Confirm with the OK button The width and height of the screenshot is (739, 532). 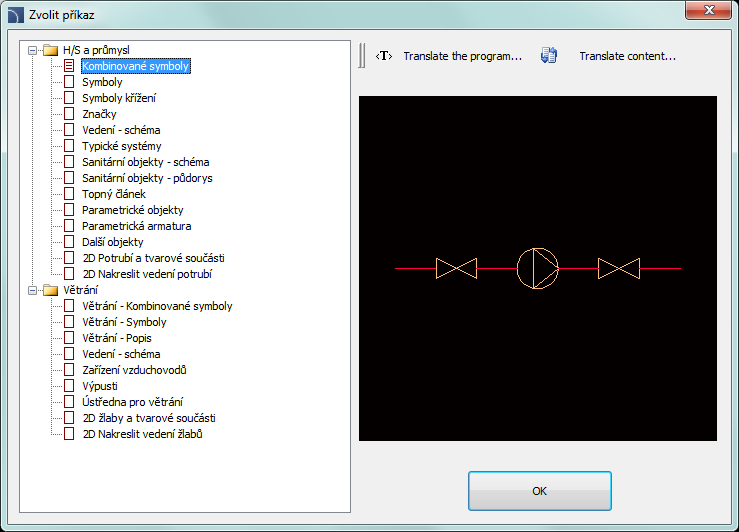[540, 491]
